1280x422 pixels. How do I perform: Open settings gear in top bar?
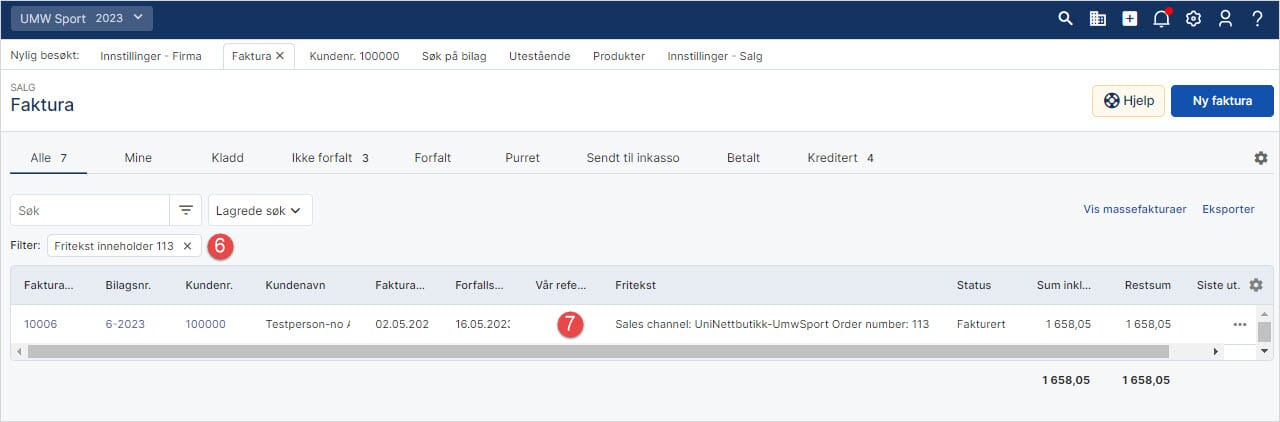1193,18
